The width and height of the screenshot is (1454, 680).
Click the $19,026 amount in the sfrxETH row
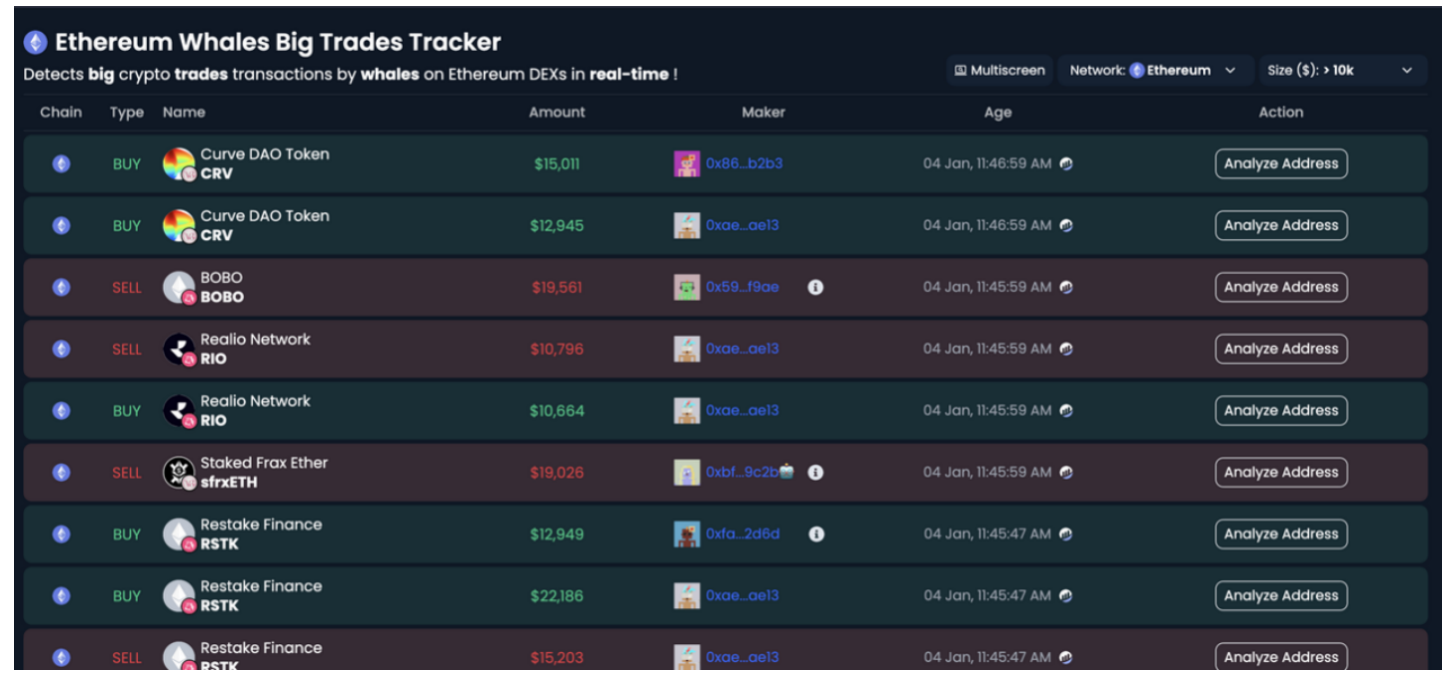557,472
